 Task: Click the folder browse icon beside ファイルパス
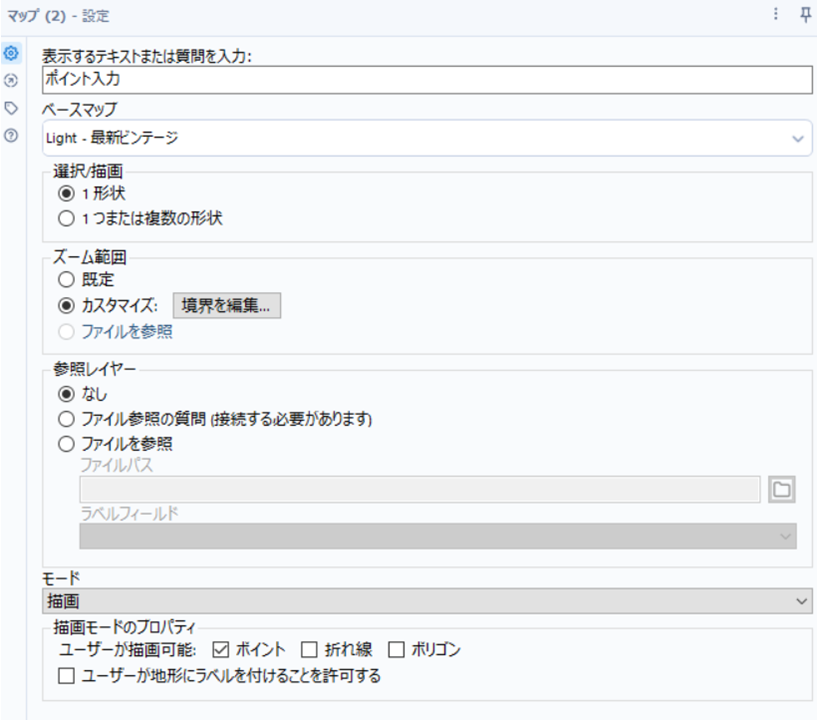coord(781,488)
